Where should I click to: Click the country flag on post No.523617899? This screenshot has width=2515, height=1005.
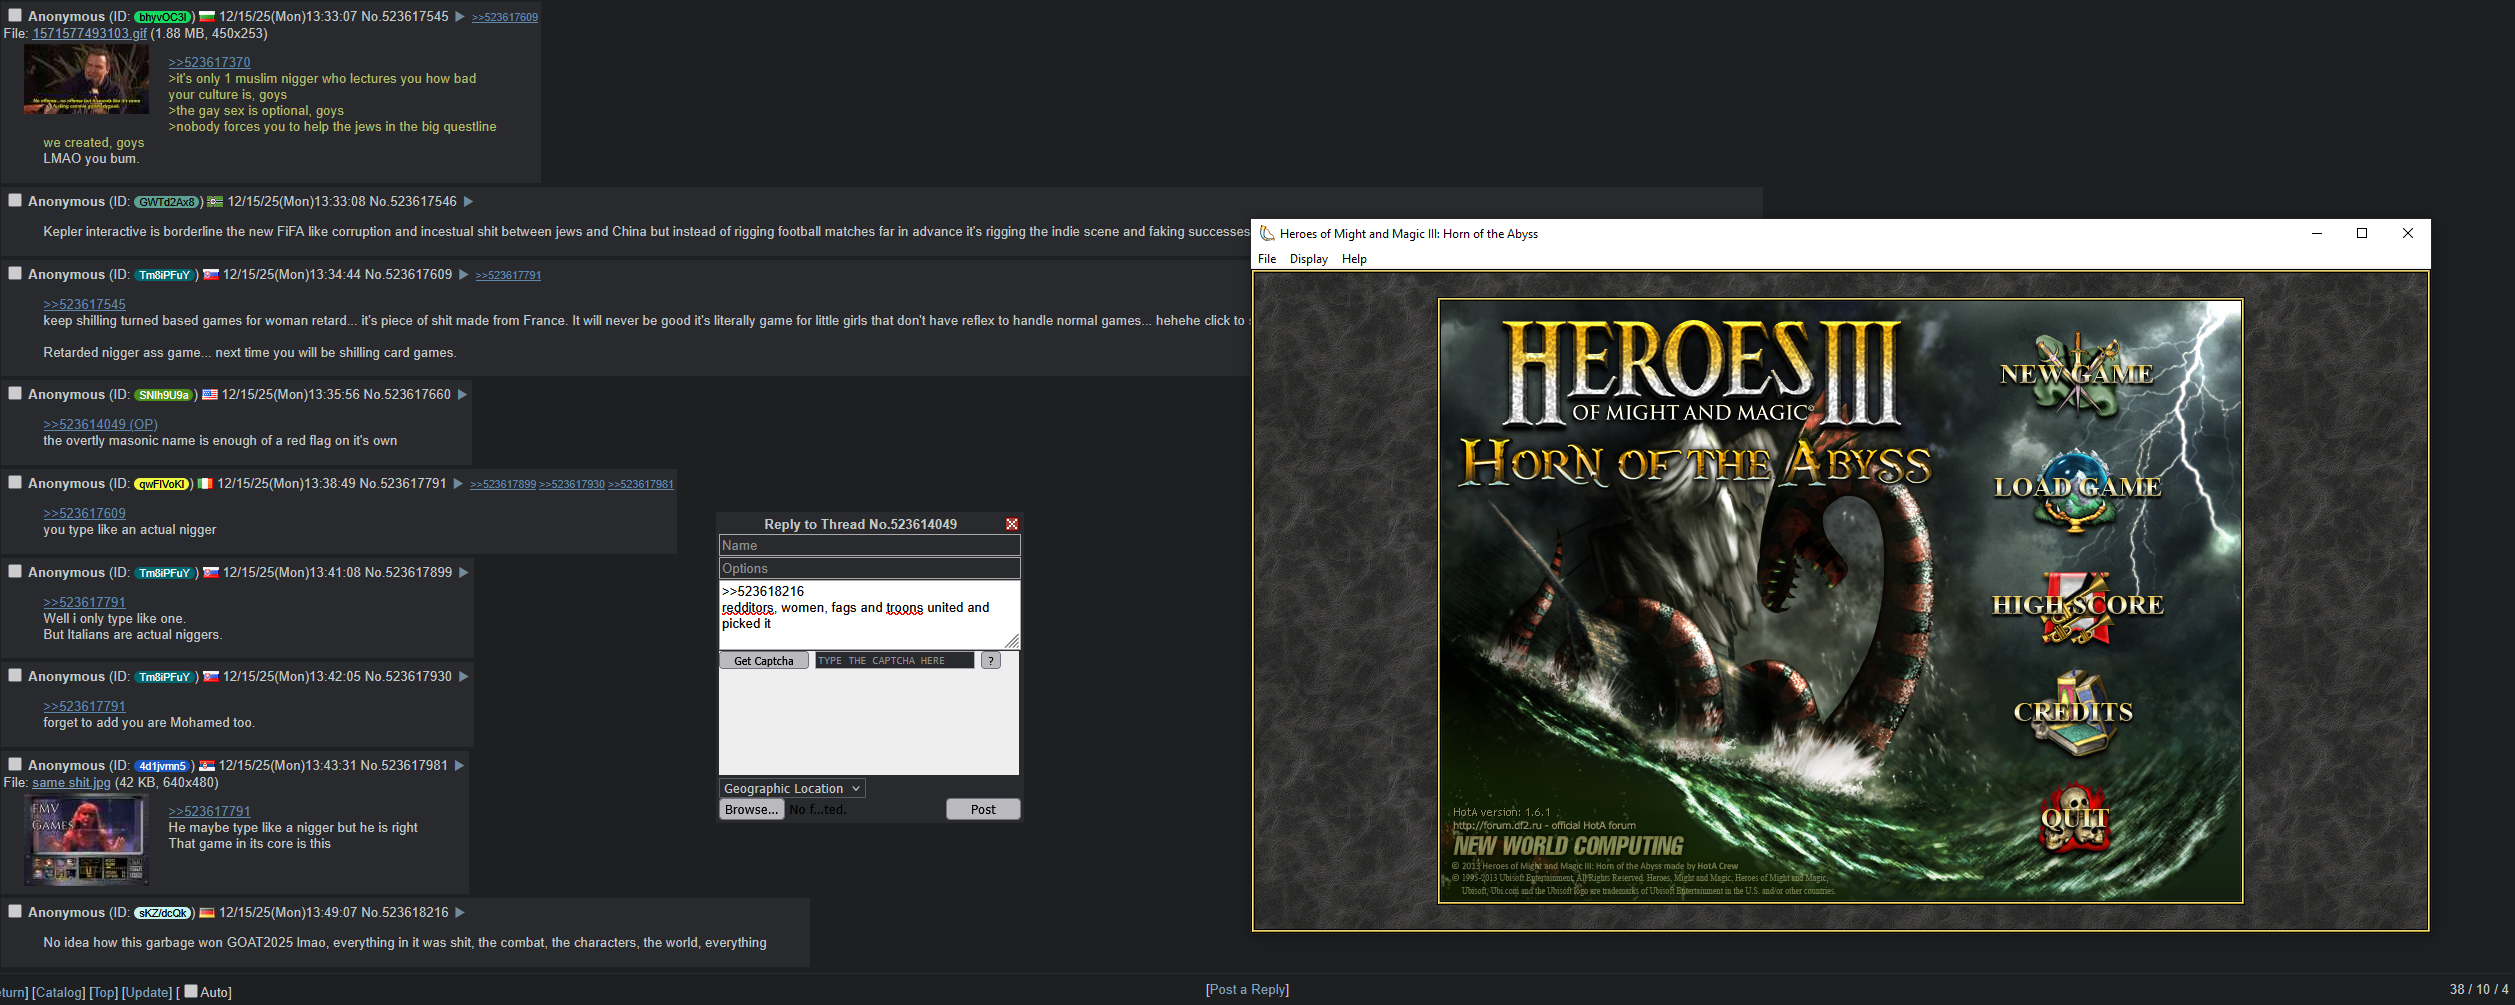pyautogui.click(x=211, y=573)
